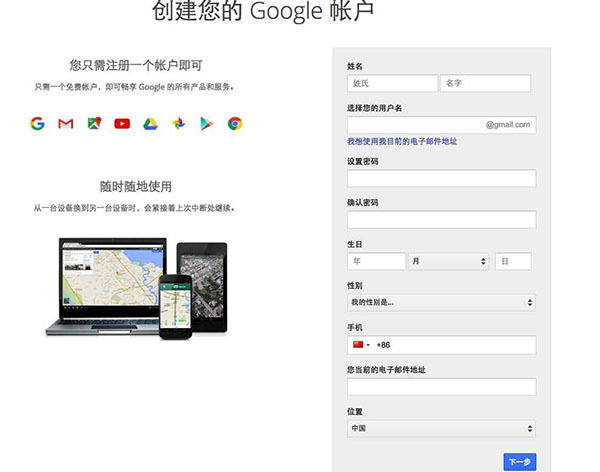This screenshot has height=472, width=600.
Task: Focus the username @gmail.com field
Action: click(x=442, y=125)
